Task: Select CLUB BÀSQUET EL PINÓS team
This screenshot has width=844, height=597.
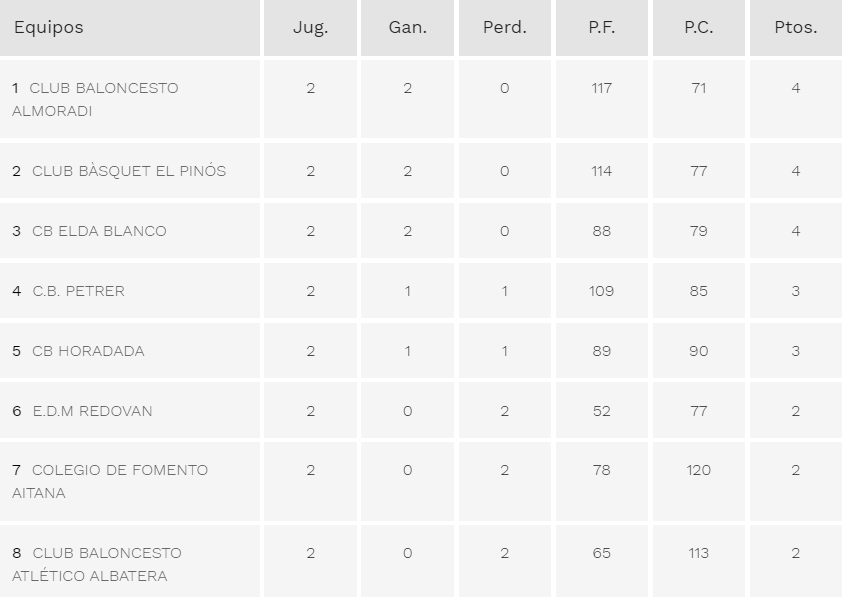Action: tap(129, 171)
